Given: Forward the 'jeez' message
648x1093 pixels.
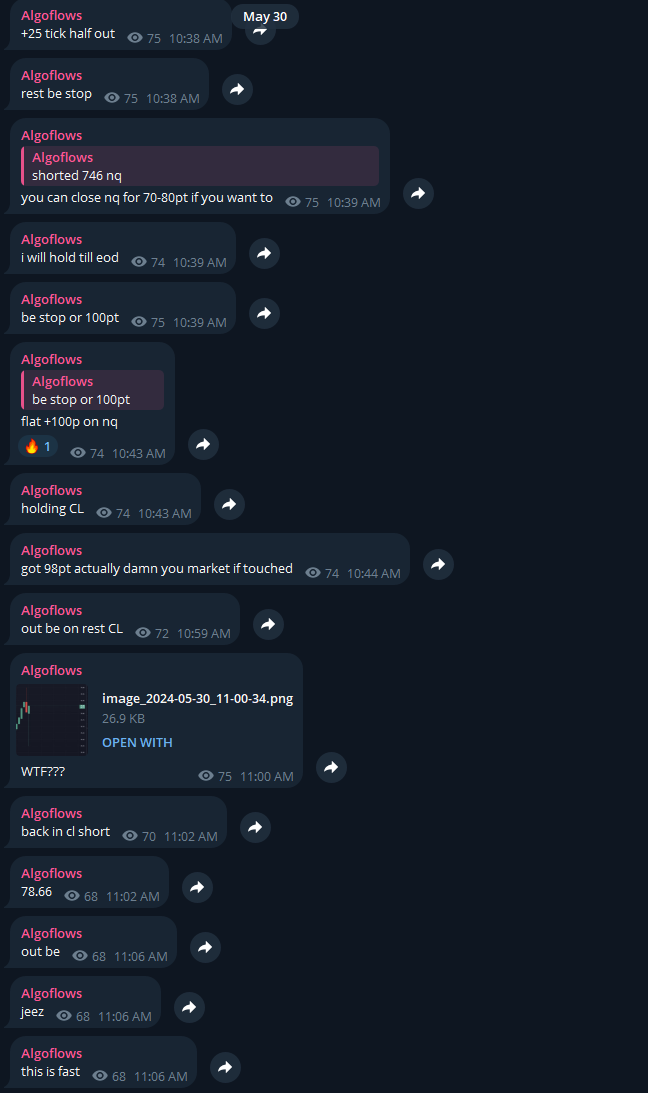Looking at the screenshot, I should pos(189,1007).
